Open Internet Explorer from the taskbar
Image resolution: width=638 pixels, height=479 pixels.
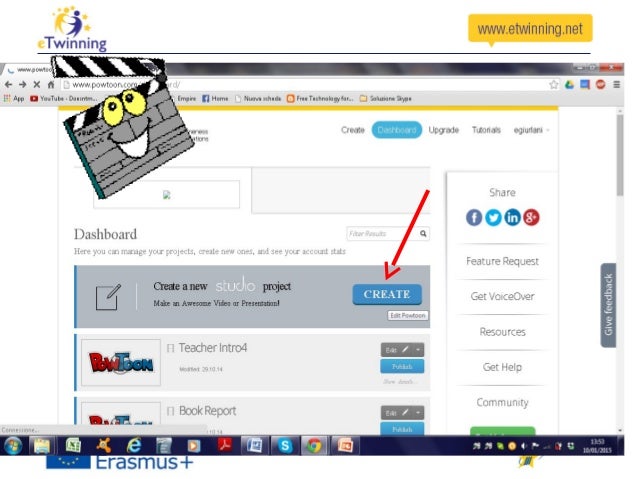pyautogui.click(x=133, y=446)
